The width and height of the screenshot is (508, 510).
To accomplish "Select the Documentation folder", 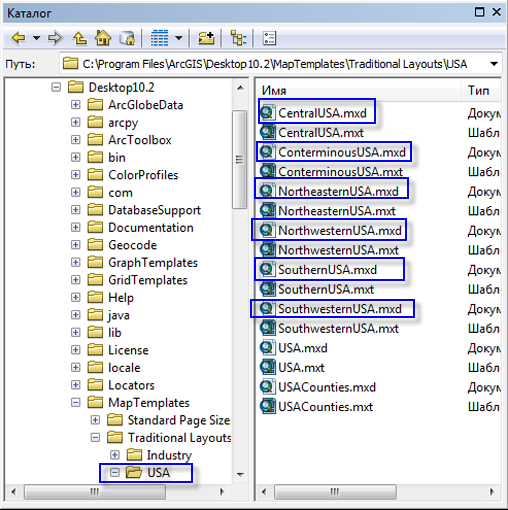I will 141,227.
